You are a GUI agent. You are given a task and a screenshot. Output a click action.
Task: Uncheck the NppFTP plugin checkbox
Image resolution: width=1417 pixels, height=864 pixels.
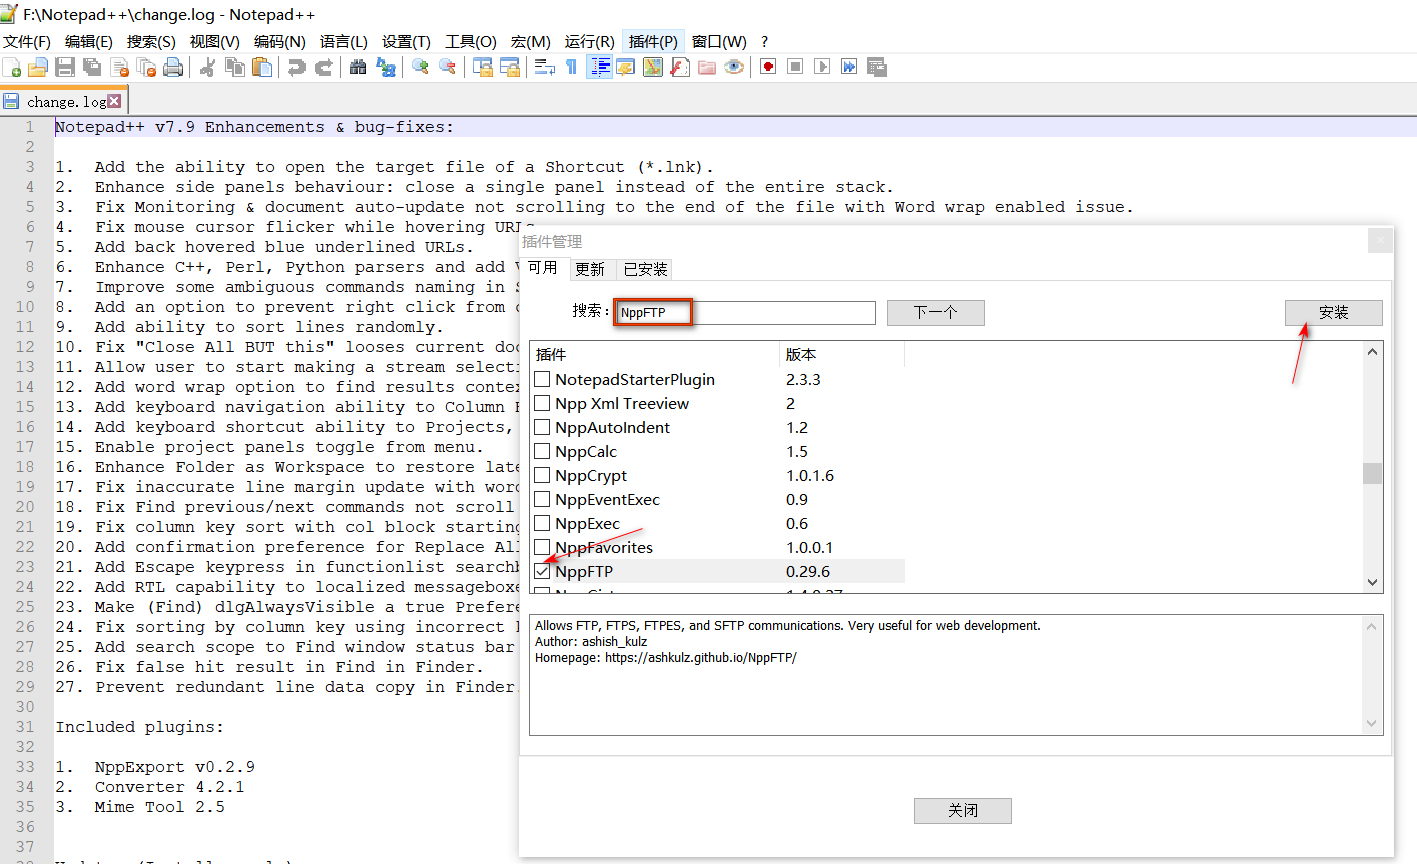[542, 572]
